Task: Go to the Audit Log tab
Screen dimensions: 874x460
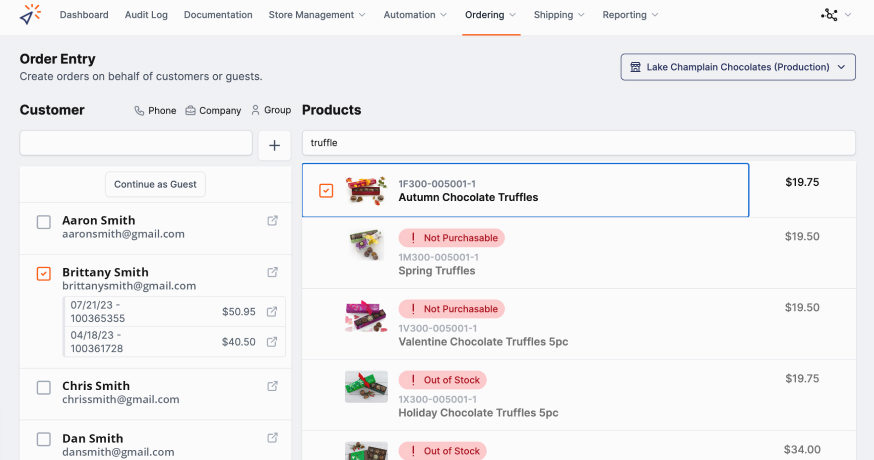Action: point(146,15)
